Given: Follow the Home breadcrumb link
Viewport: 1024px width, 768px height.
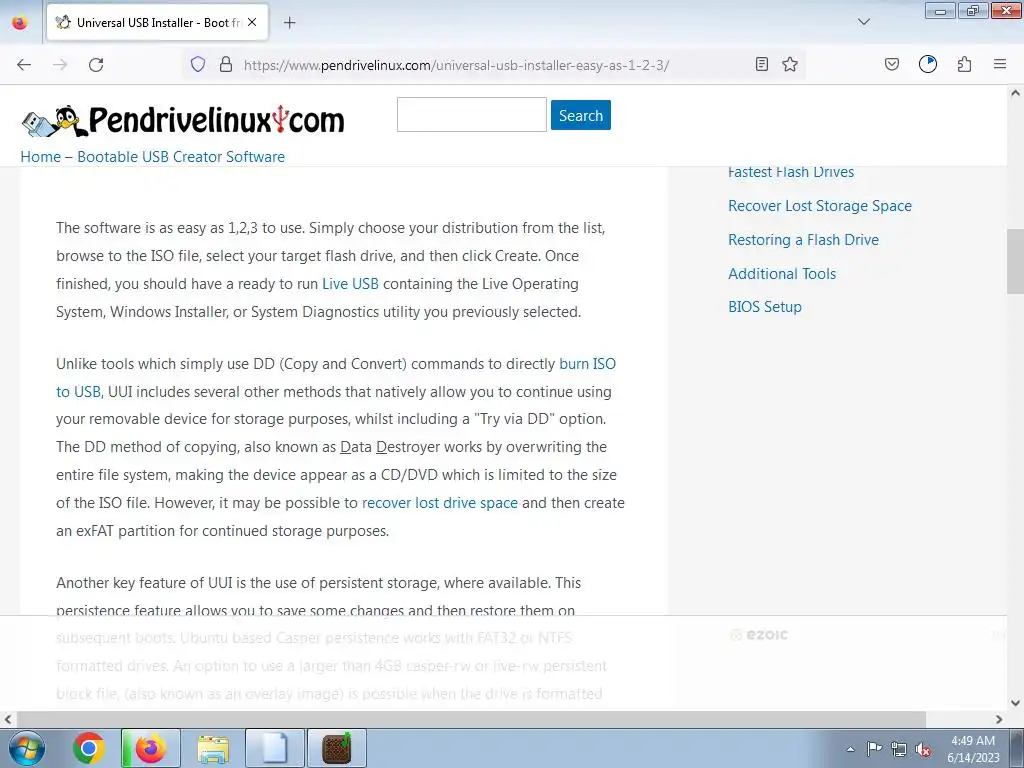Looking at the screenshot, I should 40,157.
